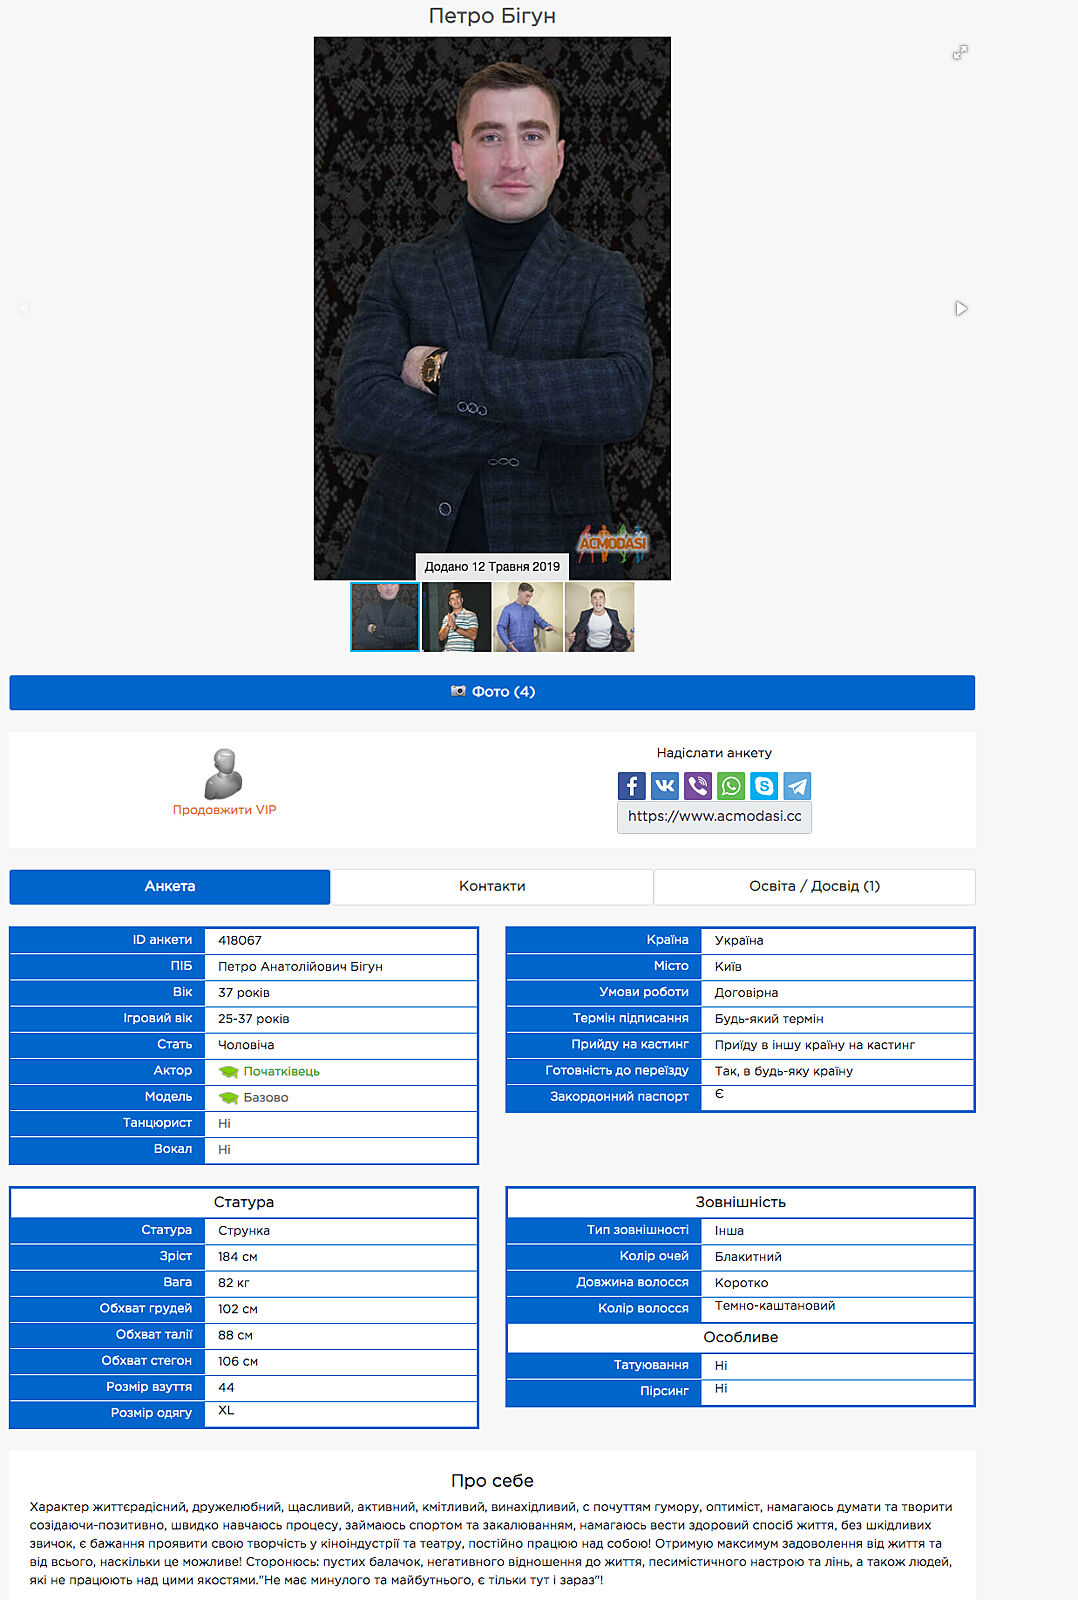Click the Початківець actor level link

(281, 1071)
